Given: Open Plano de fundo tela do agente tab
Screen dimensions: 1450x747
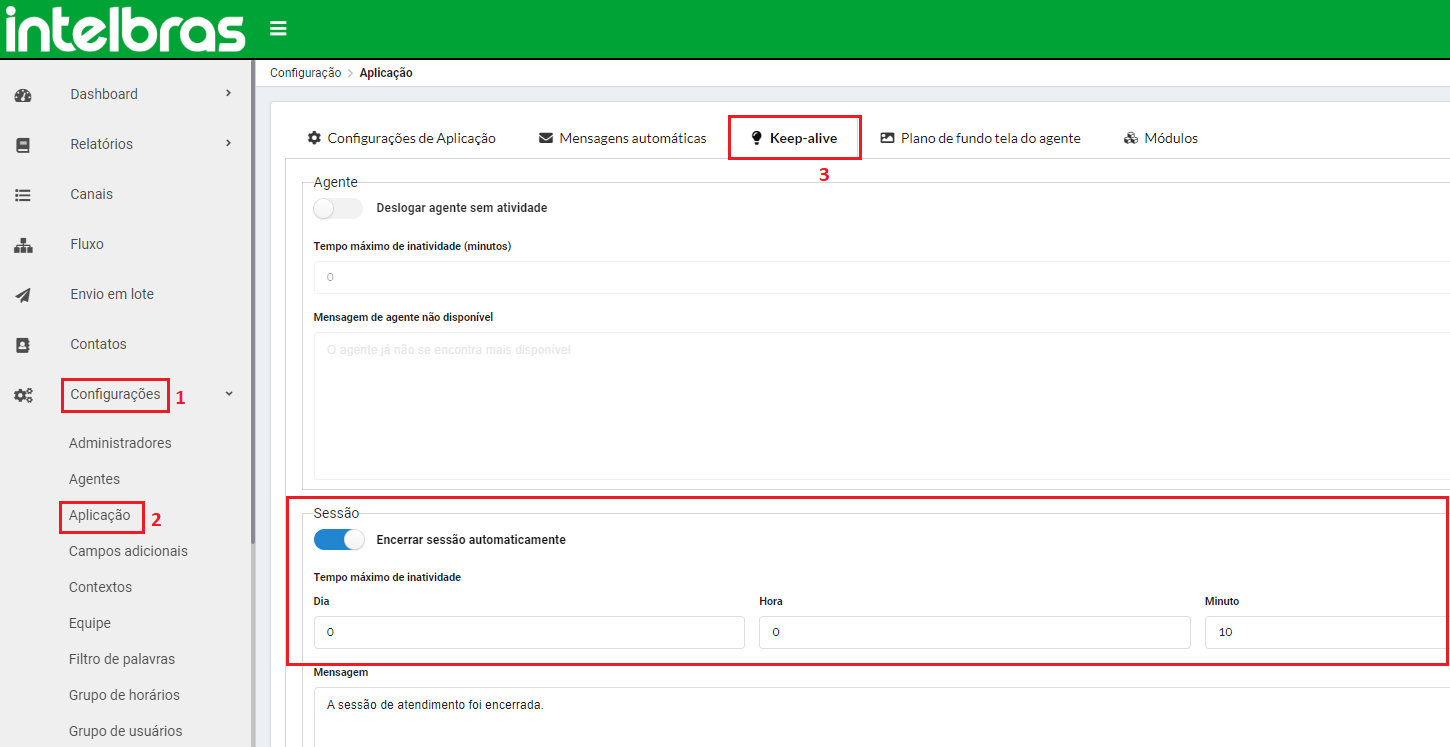Looking at the screenshot, I should [x=980, y=138].
